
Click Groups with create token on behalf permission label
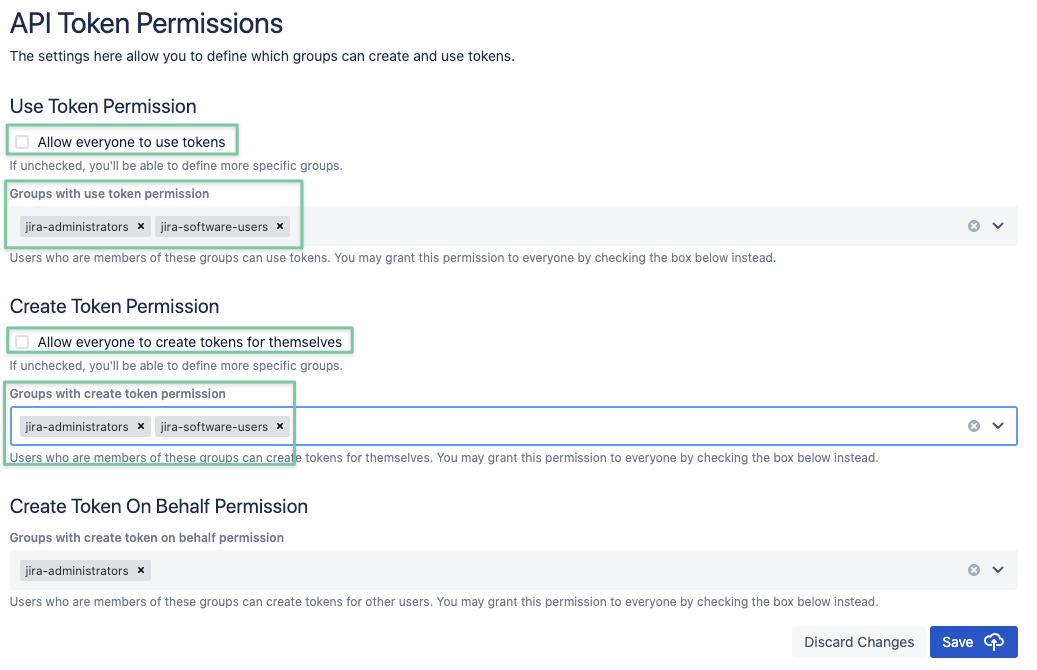[x=147, y=538]
